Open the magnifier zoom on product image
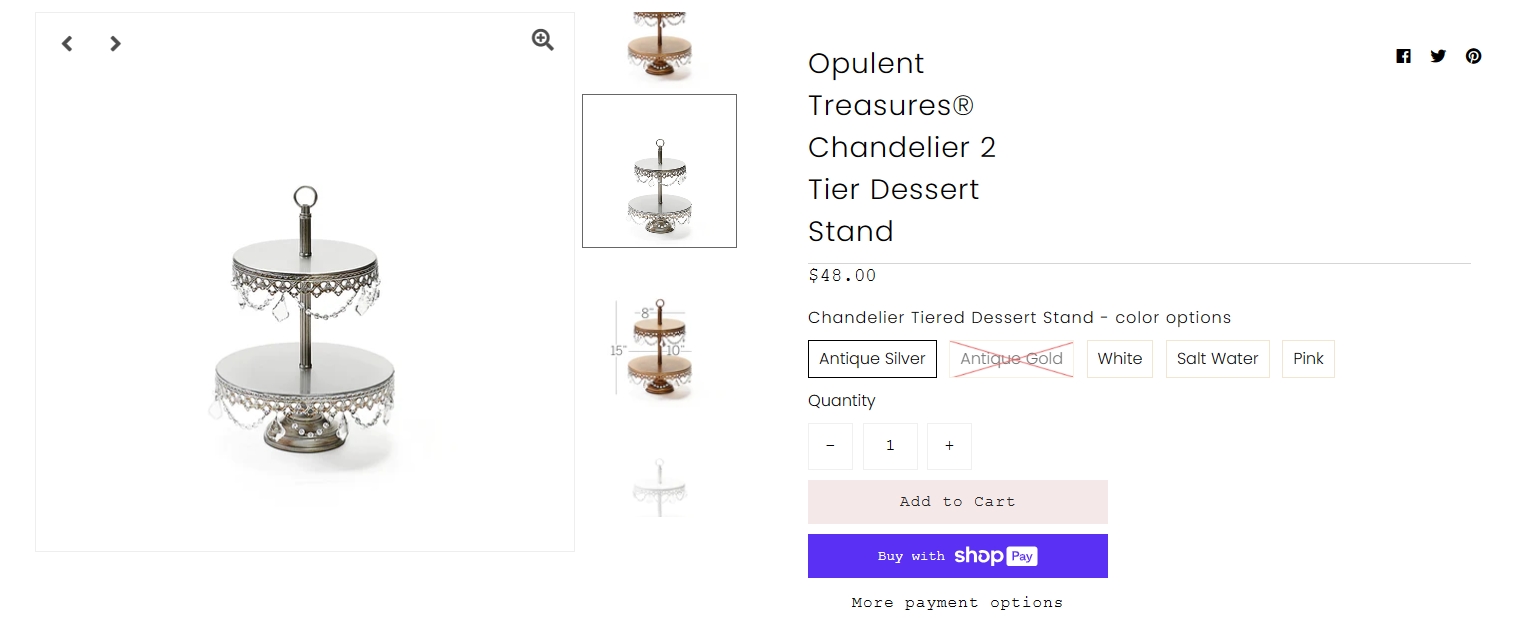Image resolution: width=1526 pixels, height=618 pixels. [542, 40]
